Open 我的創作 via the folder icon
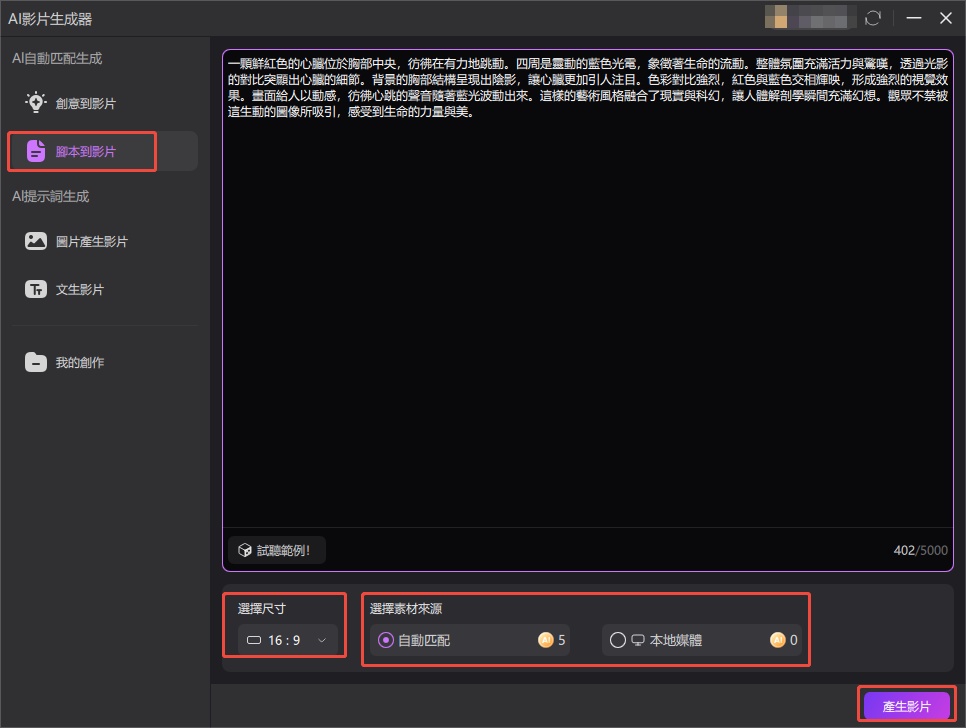 click(x=36, y=363)
